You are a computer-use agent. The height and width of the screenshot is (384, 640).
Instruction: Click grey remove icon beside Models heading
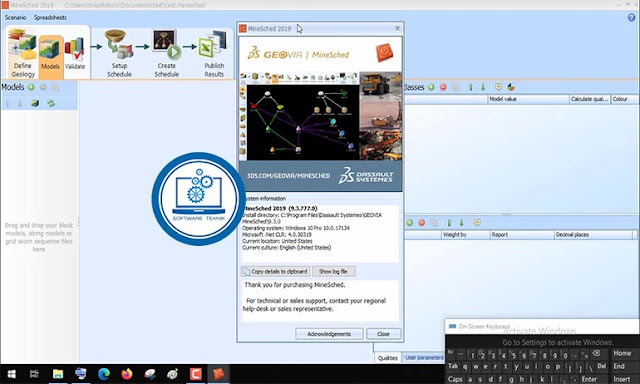click(43, 87)
